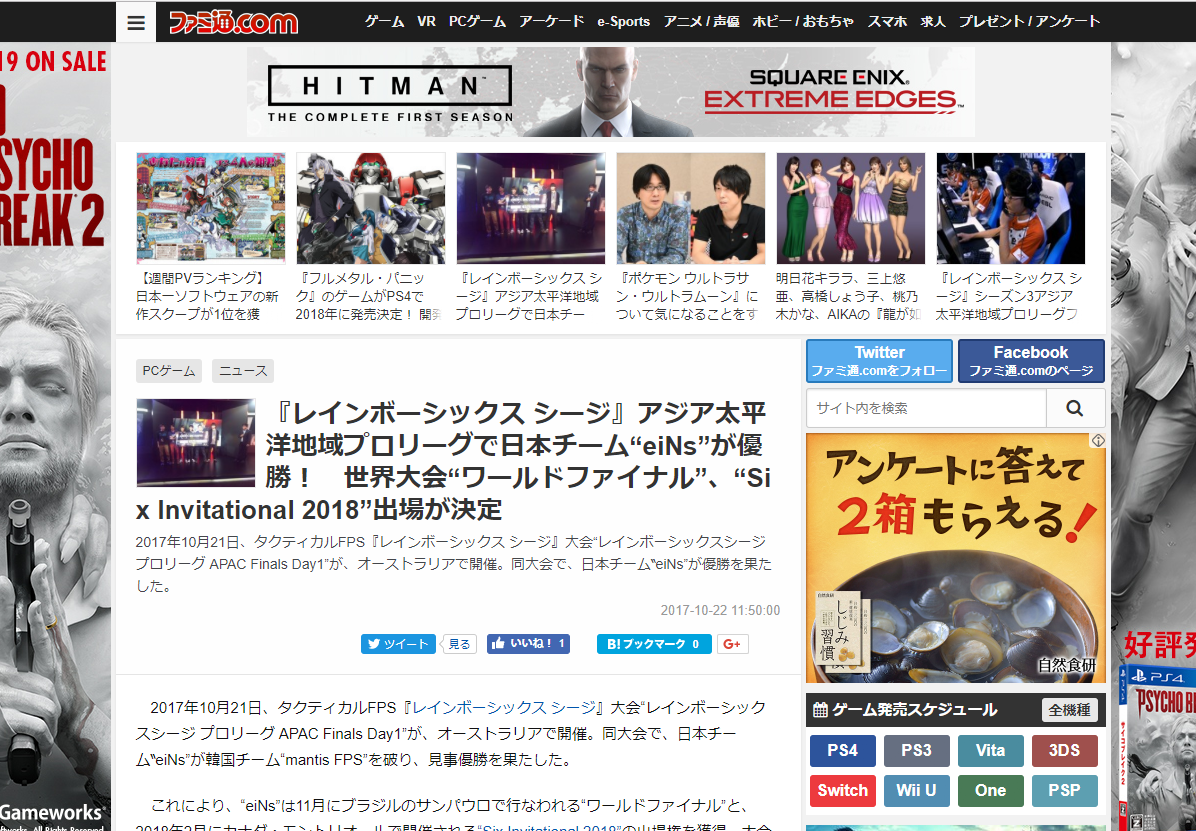The width and height of the screenshot is (1196, 831).
Task: Click the article header thumbnail image
Action: tap(196, 443)
